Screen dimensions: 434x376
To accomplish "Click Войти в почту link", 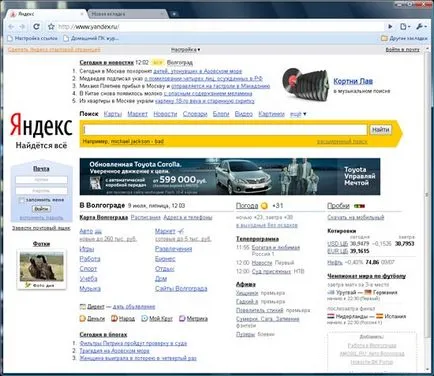I will tap(402, 50).
